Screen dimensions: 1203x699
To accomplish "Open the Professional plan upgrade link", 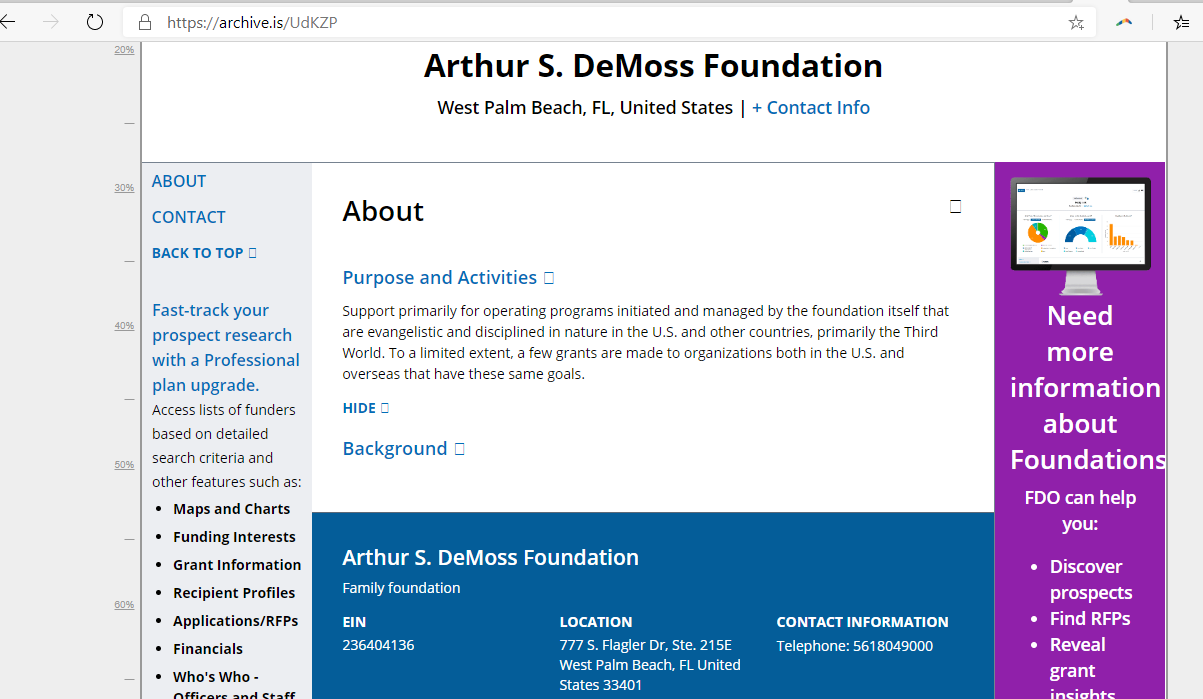I will click(226, 347).
